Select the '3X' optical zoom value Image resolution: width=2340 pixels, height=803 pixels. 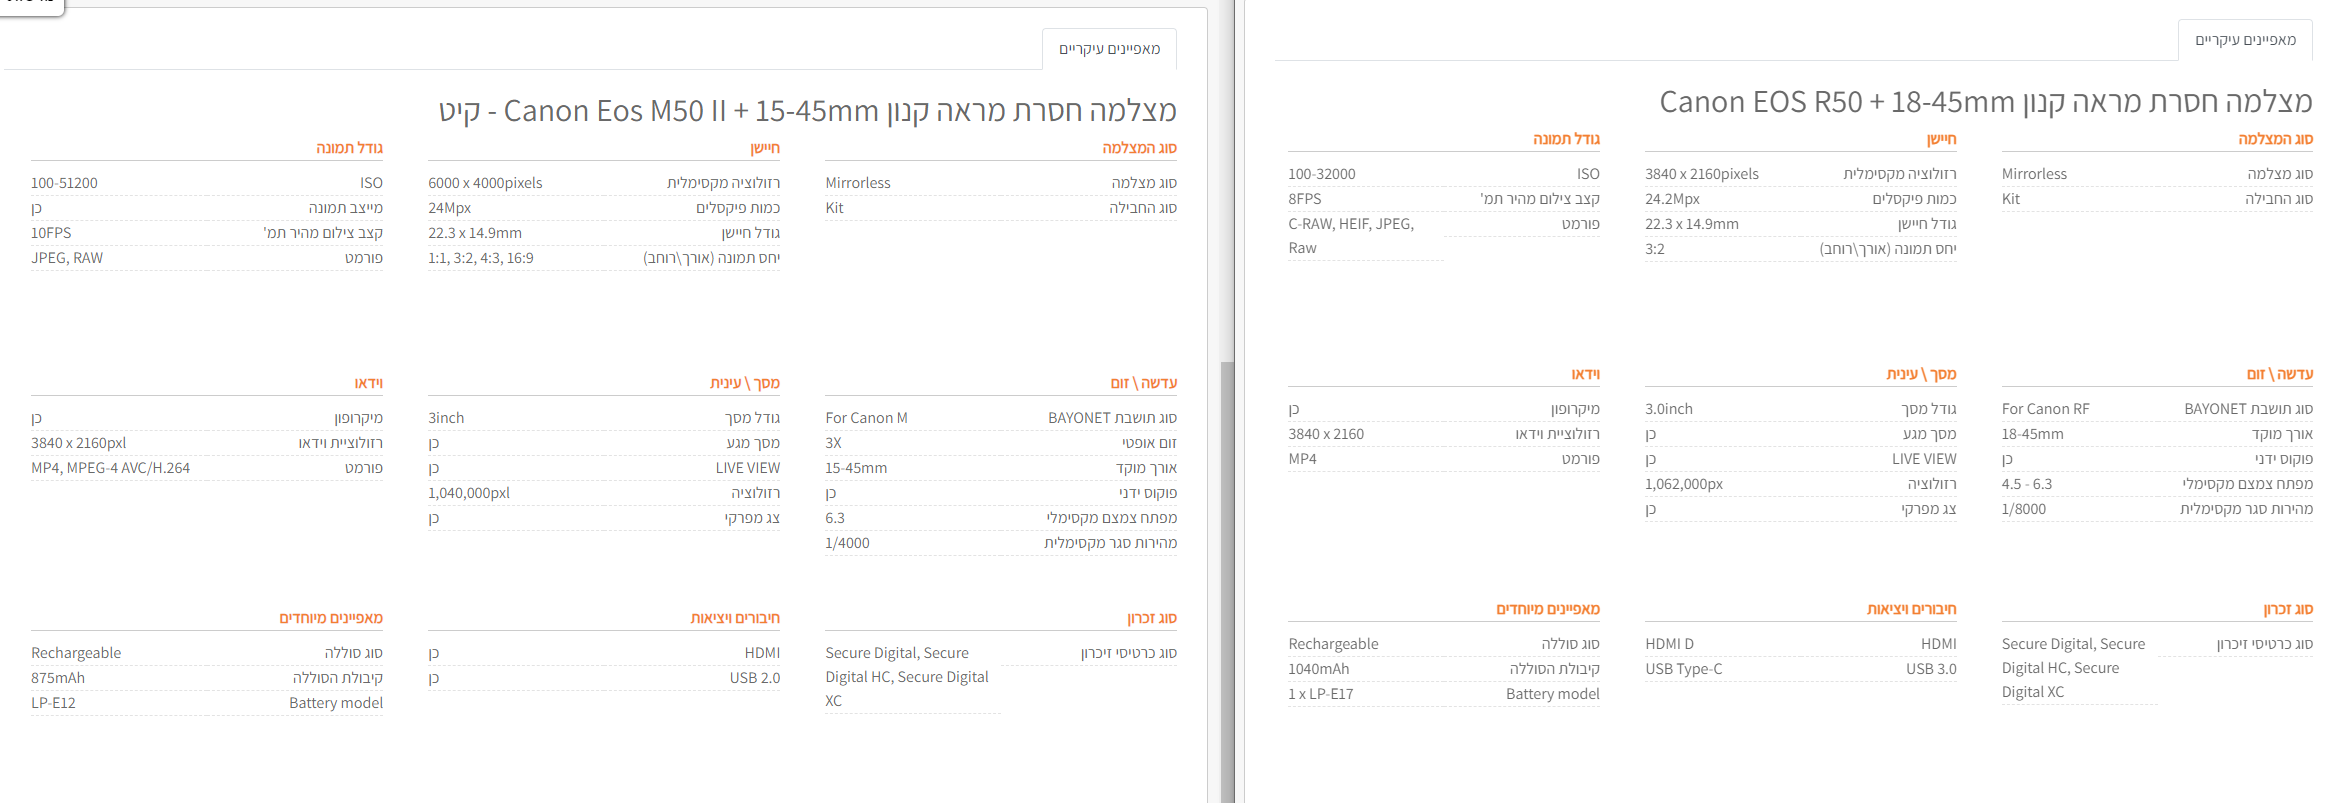tap(833, 443)
